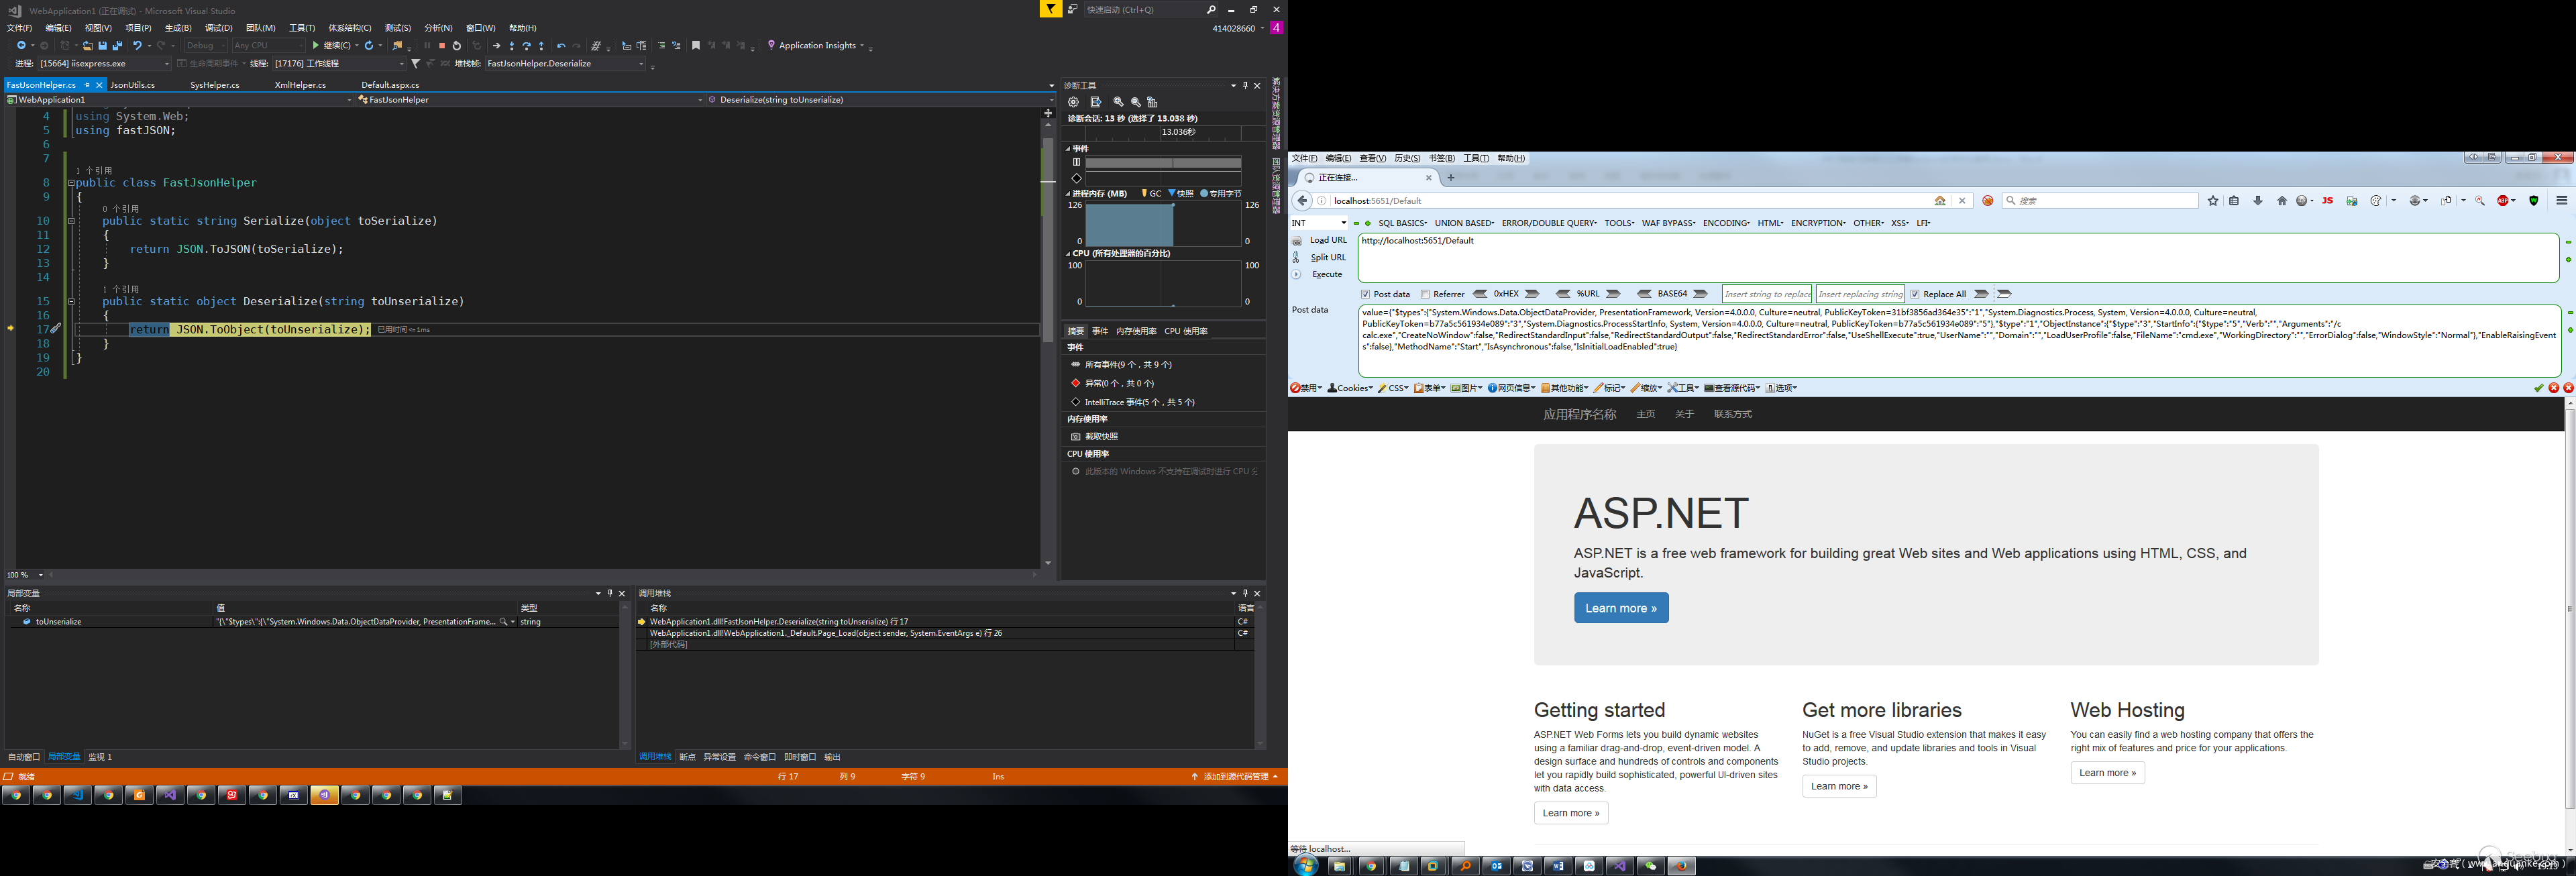Click the Step Into debug icon
The height and width of the screenshot is (876, 2576).
(512, 46)
